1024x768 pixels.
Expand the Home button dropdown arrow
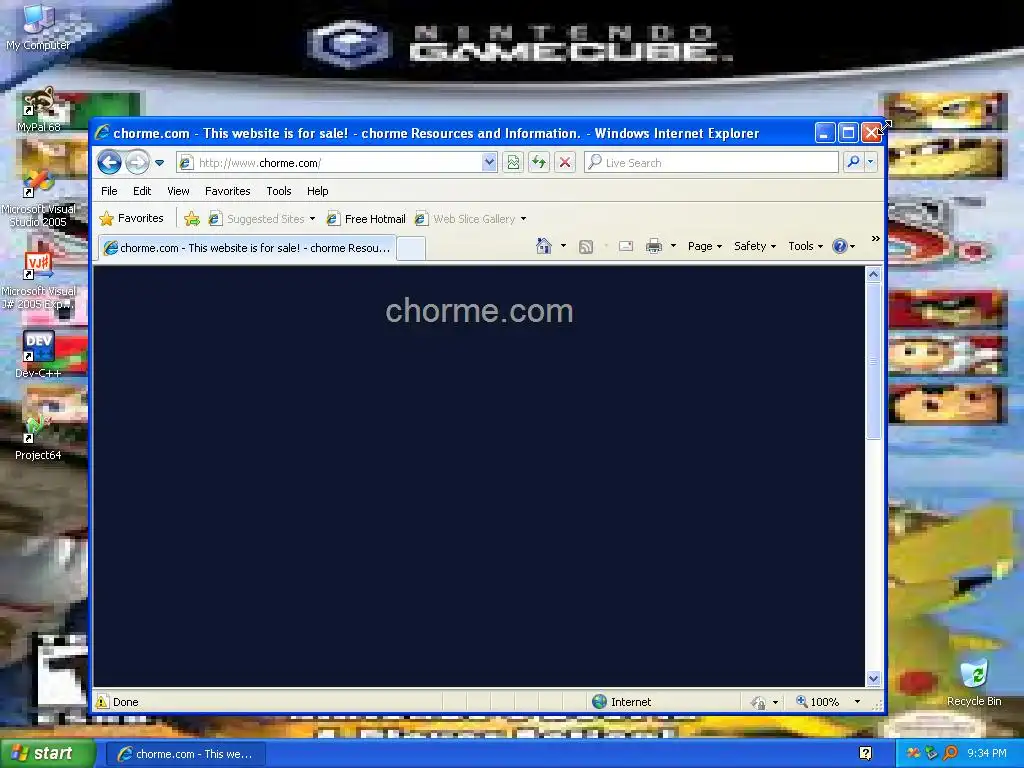[564, 246]
